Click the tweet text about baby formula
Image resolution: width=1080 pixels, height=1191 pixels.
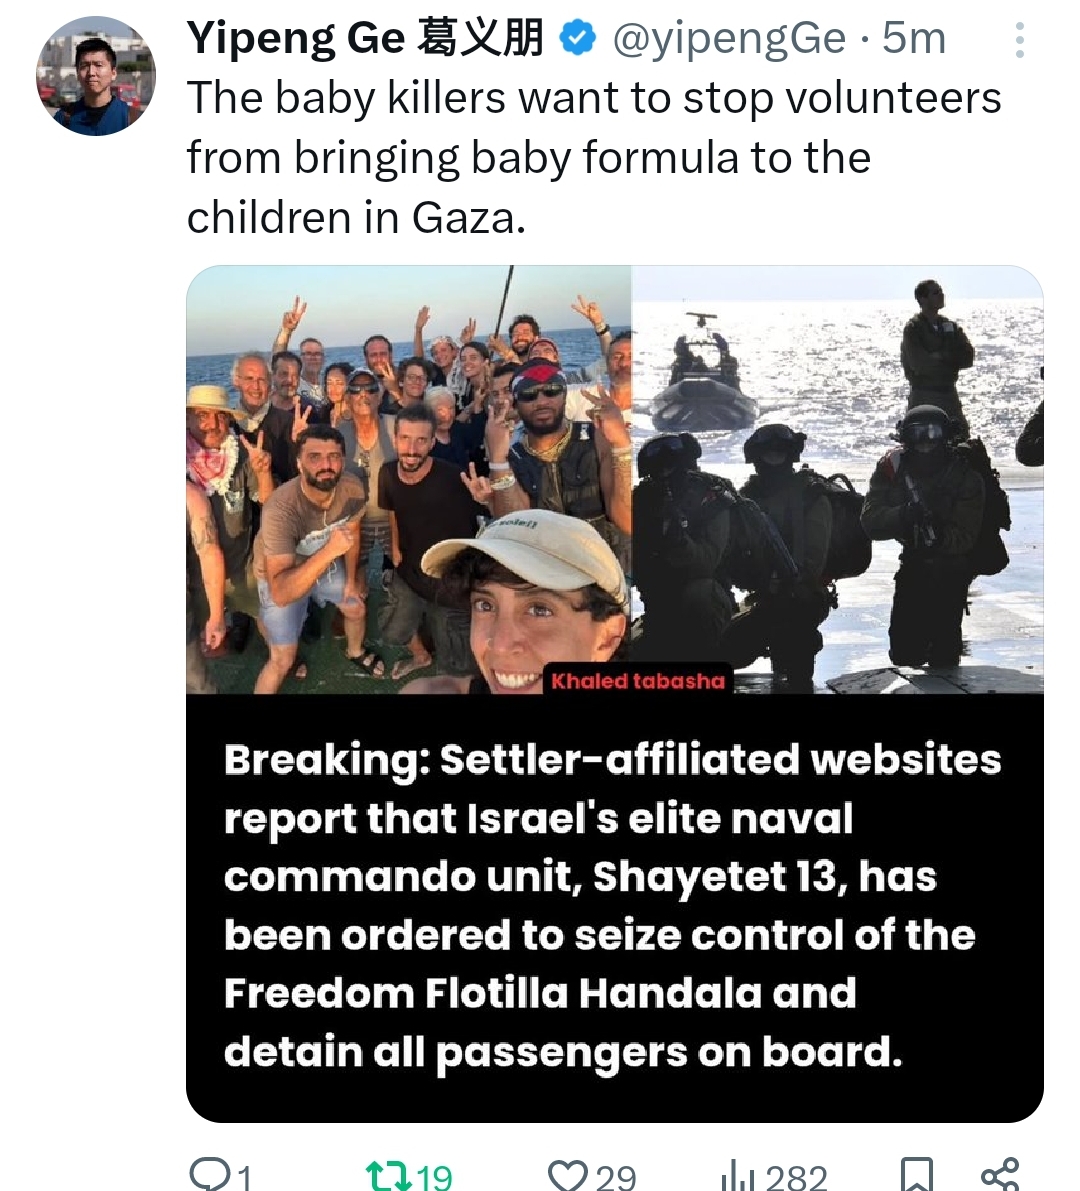coord(594,158)
